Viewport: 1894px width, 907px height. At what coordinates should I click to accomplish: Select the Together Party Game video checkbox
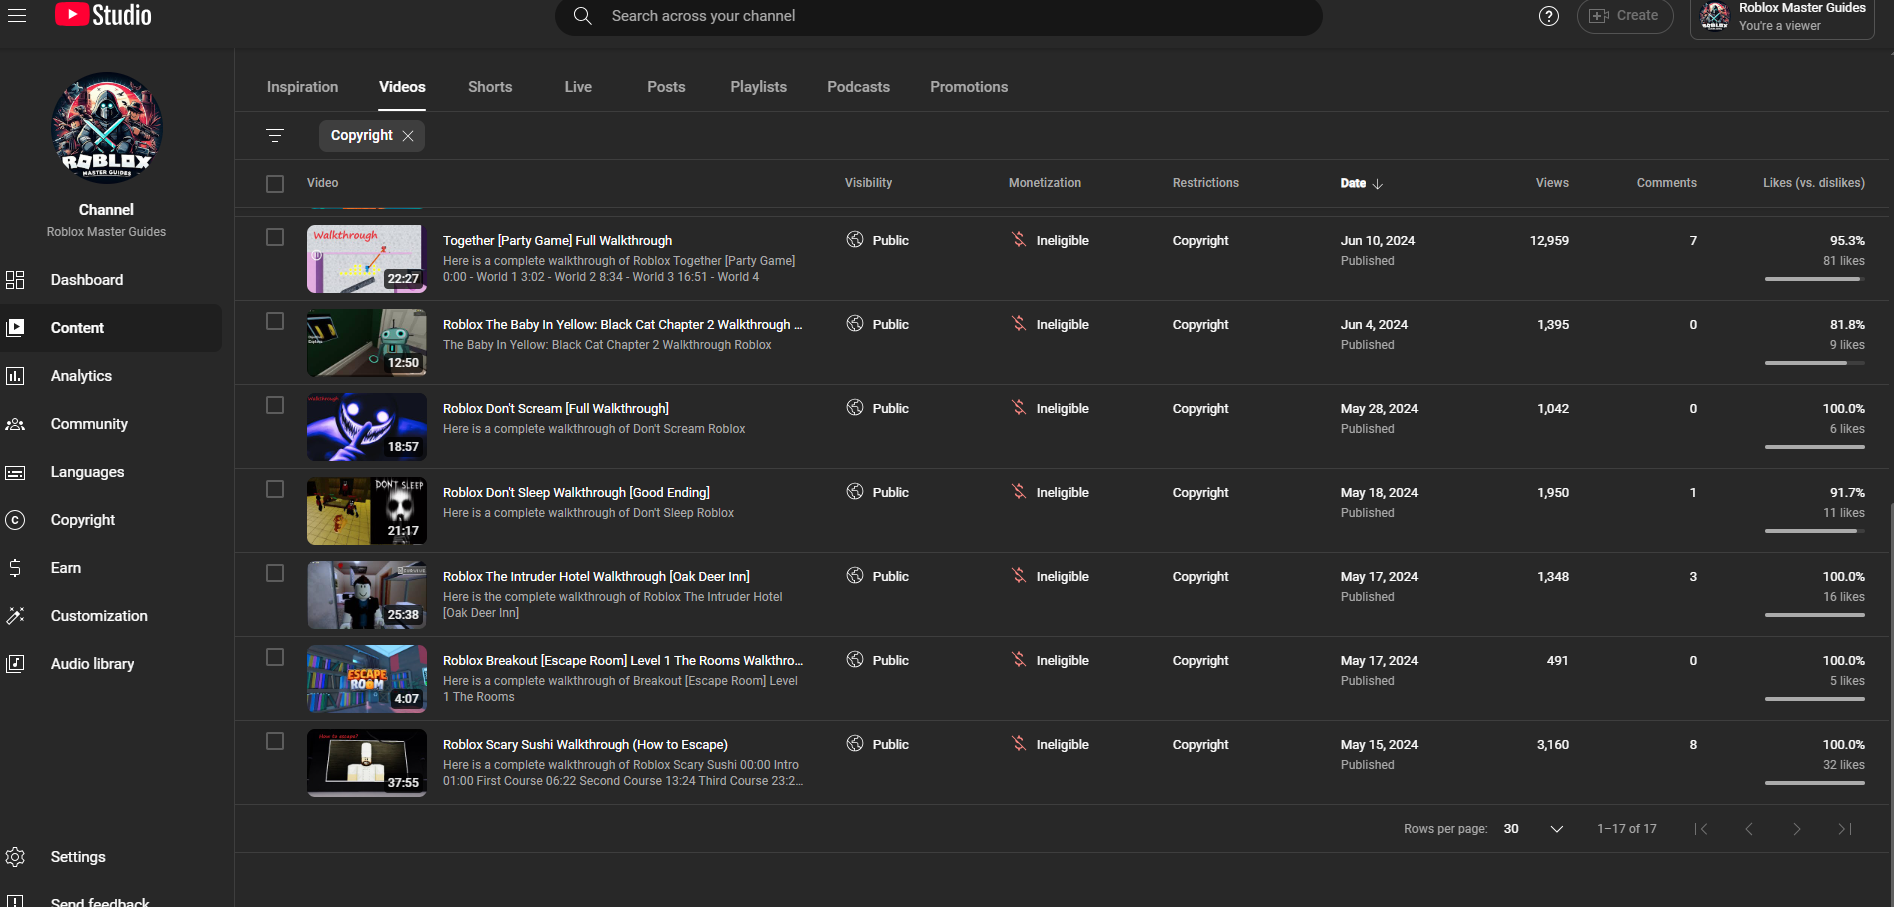point(275,237)
